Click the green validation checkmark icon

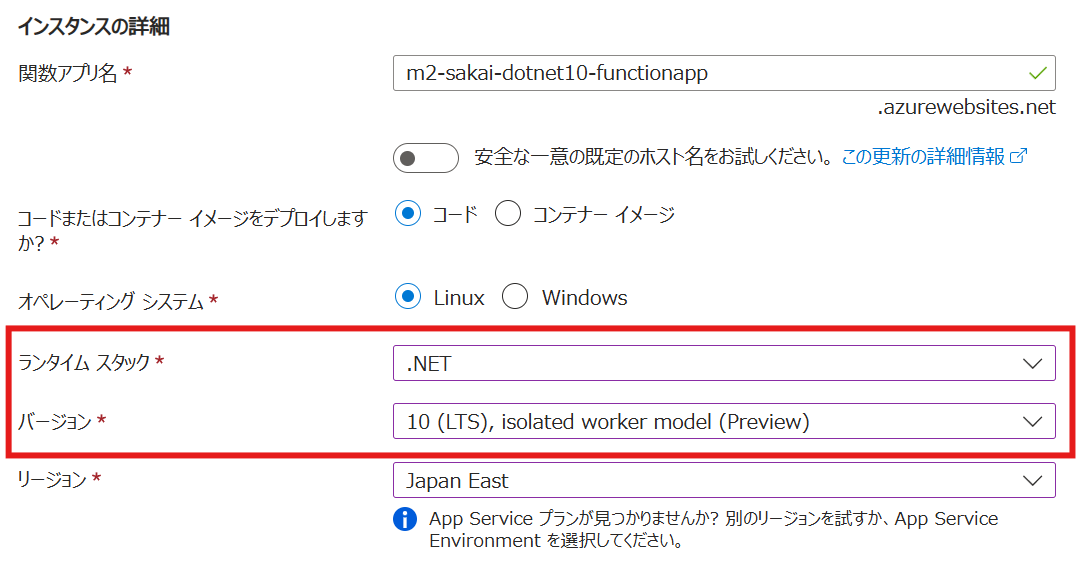point(1037,73)
